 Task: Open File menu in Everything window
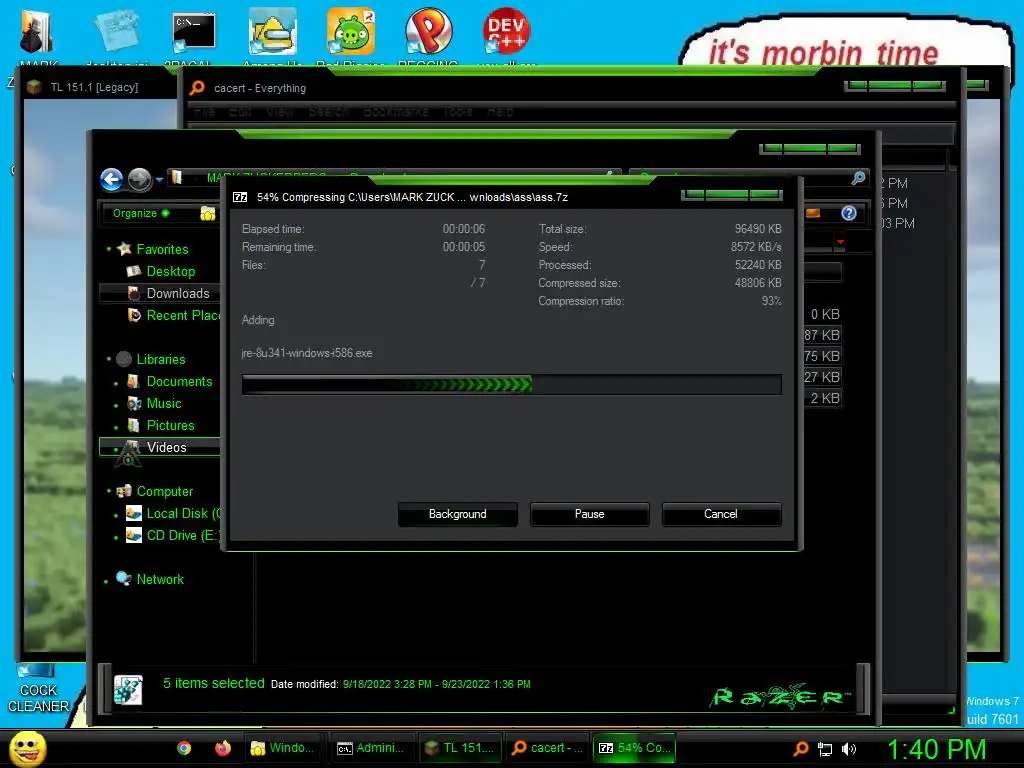204,112
